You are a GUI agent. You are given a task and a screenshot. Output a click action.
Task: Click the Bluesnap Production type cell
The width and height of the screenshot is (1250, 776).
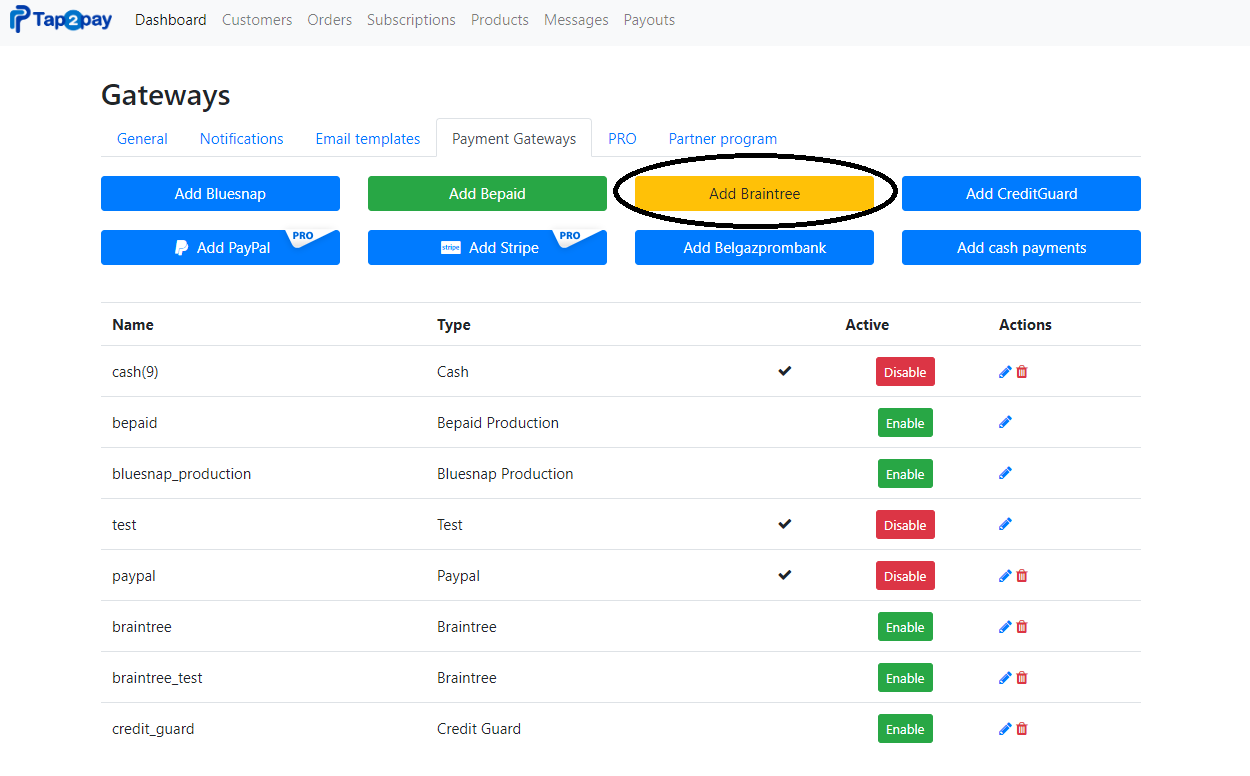coord(505,474)
